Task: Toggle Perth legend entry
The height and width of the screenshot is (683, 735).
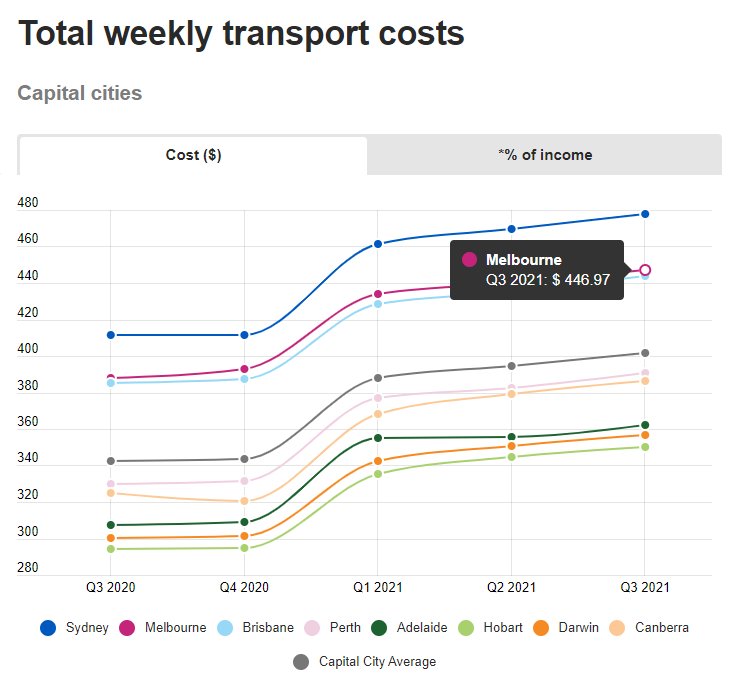Action: tap(332, 628)
